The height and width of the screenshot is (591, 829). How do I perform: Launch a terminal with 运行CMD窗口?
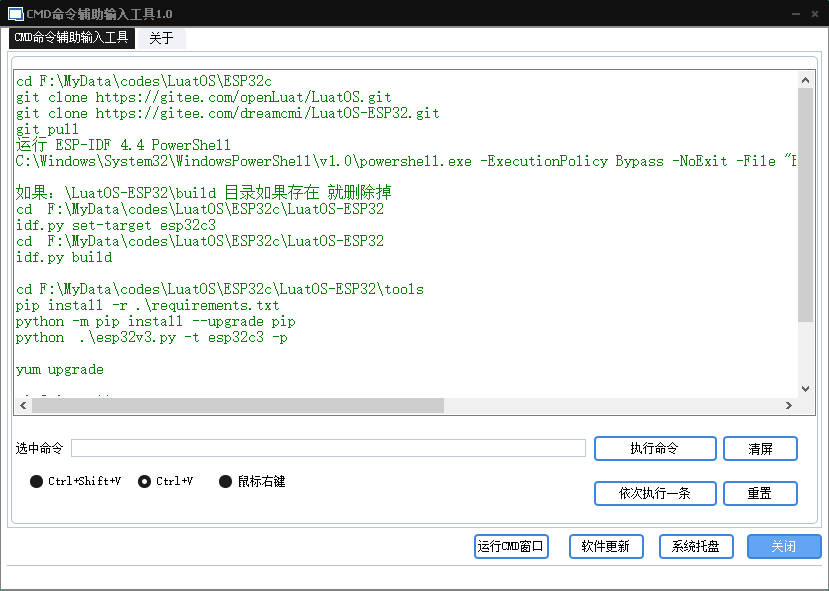click(x=511, y=547)
